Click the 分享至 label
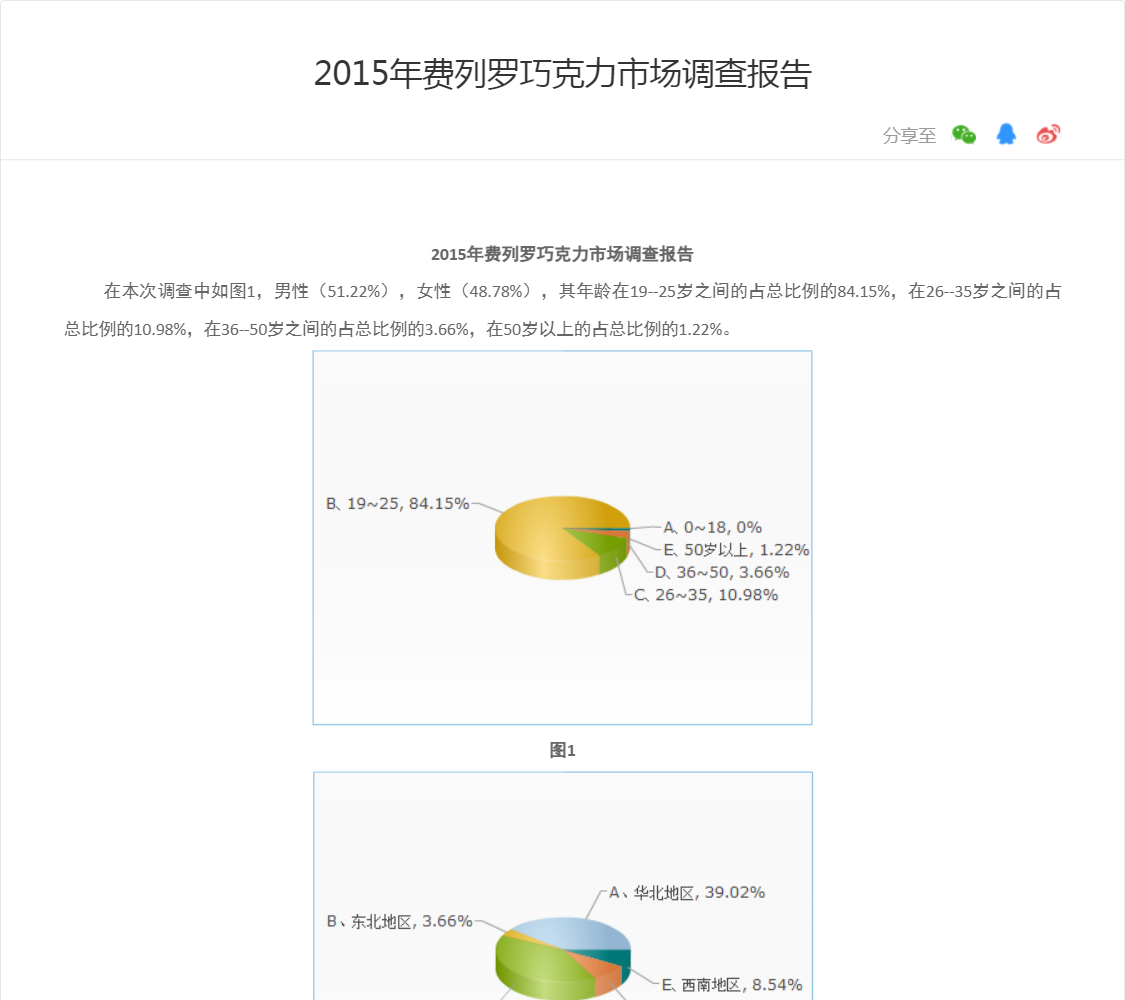 click(909, 136)
